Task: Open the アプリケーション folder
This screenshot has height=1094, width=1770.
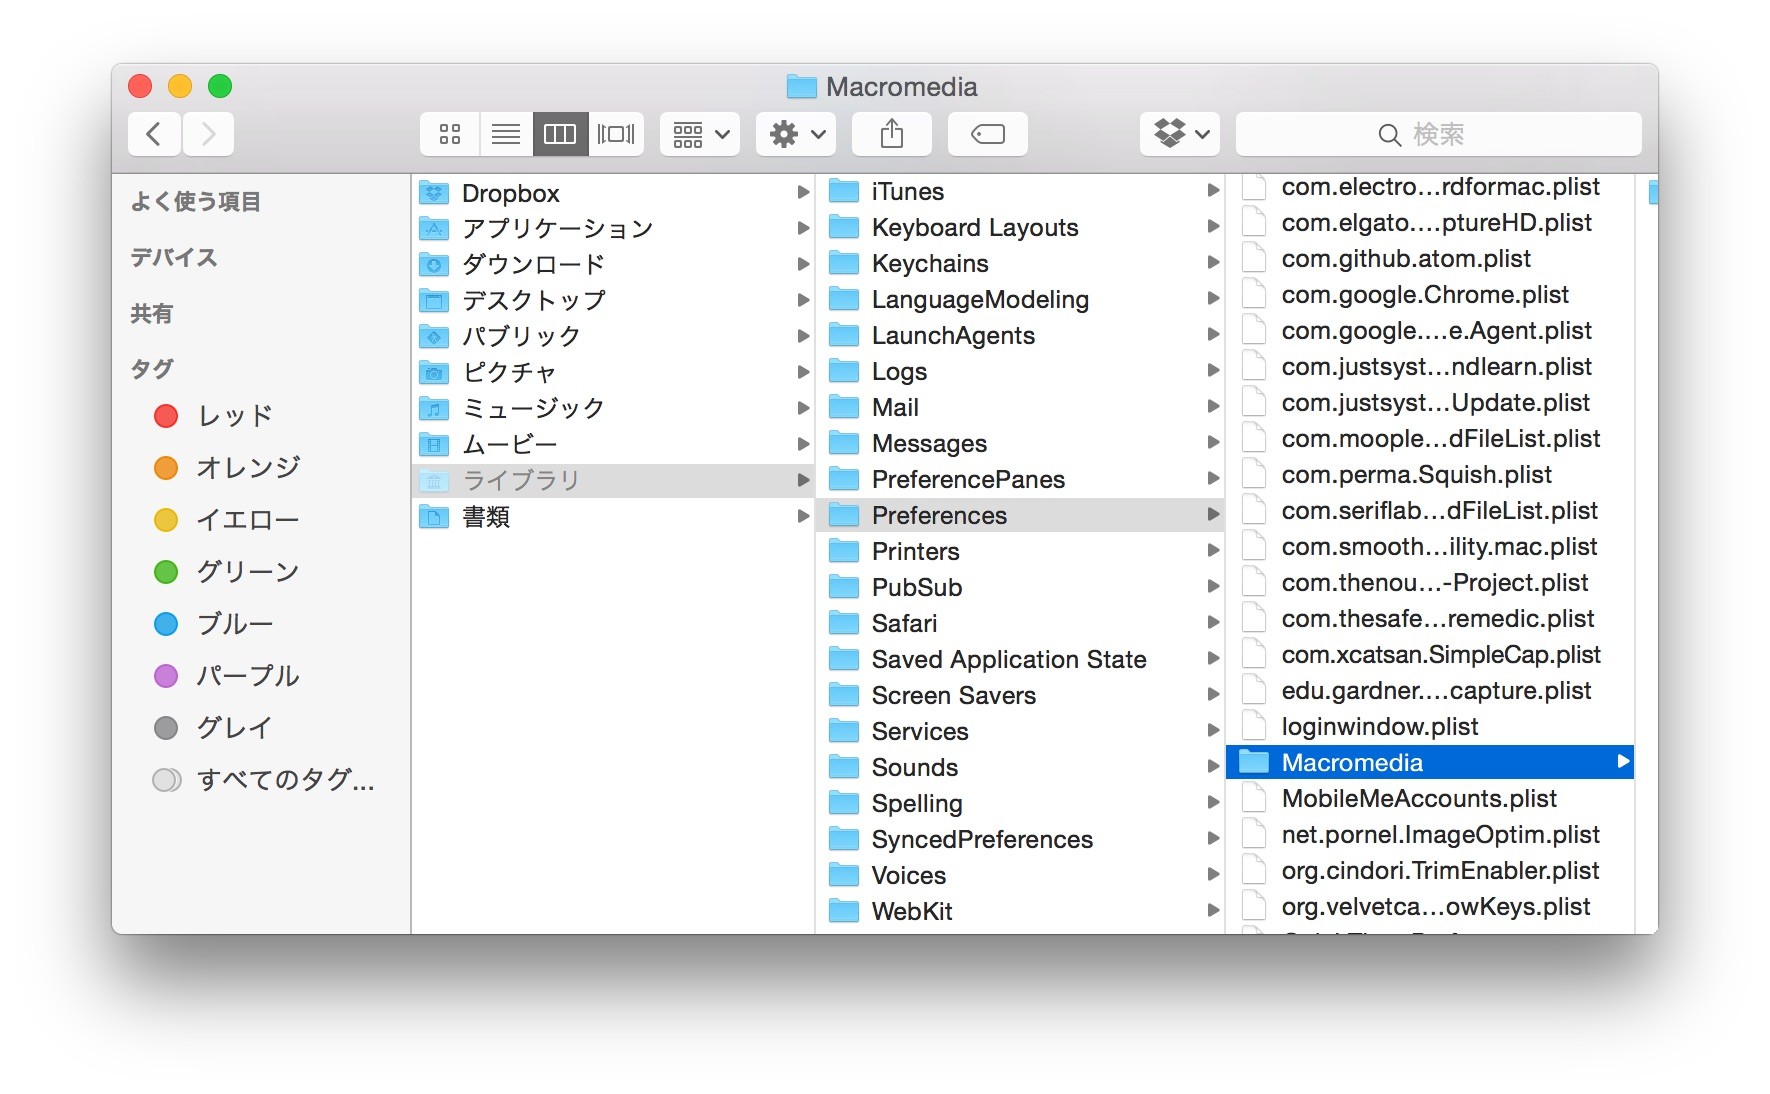Action: pos(614,229)
